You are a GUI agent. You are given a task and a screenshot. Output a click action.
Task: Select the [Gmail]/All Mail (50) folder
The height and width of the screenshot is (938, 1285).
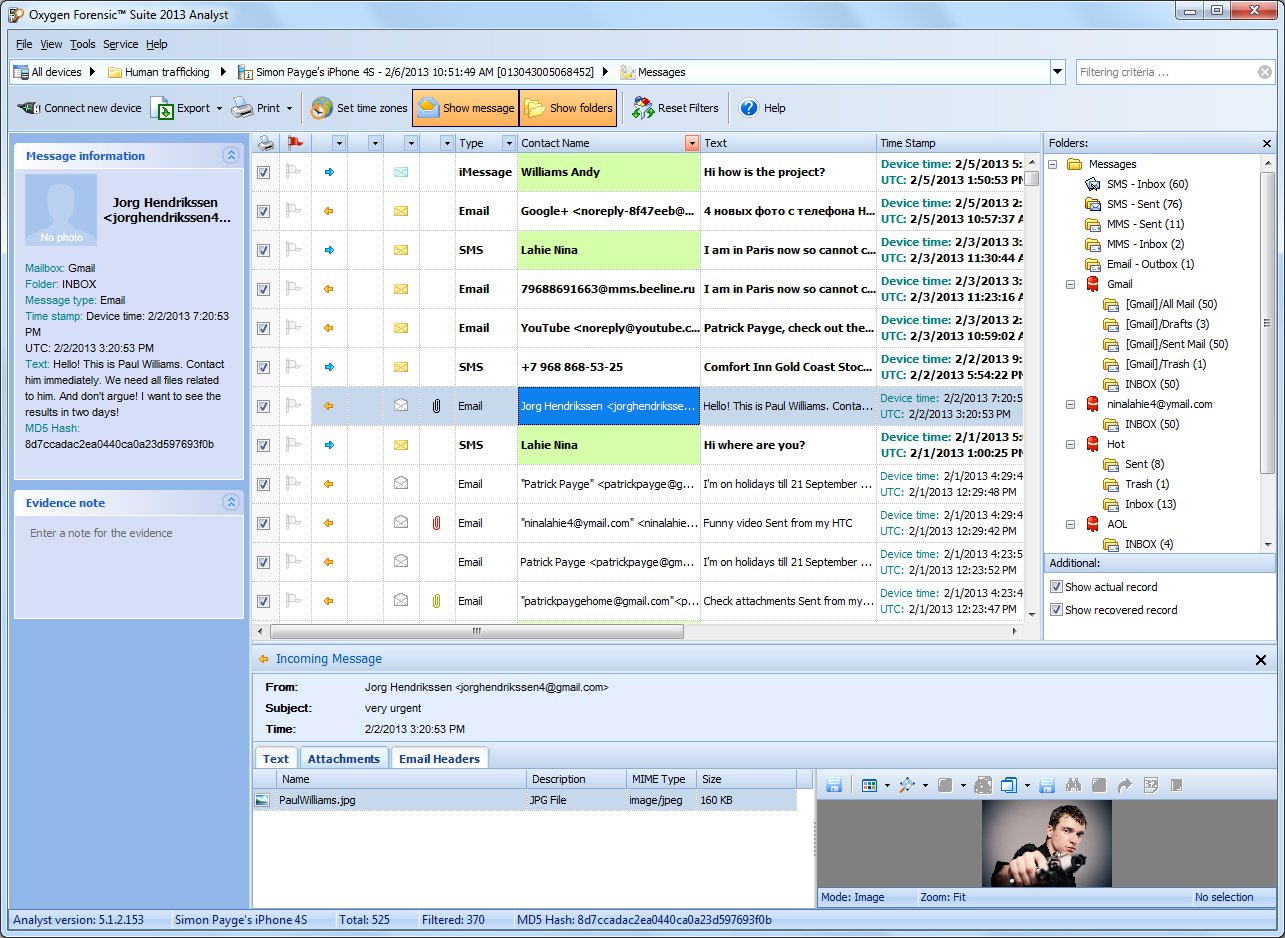[x=1171, y=304]
